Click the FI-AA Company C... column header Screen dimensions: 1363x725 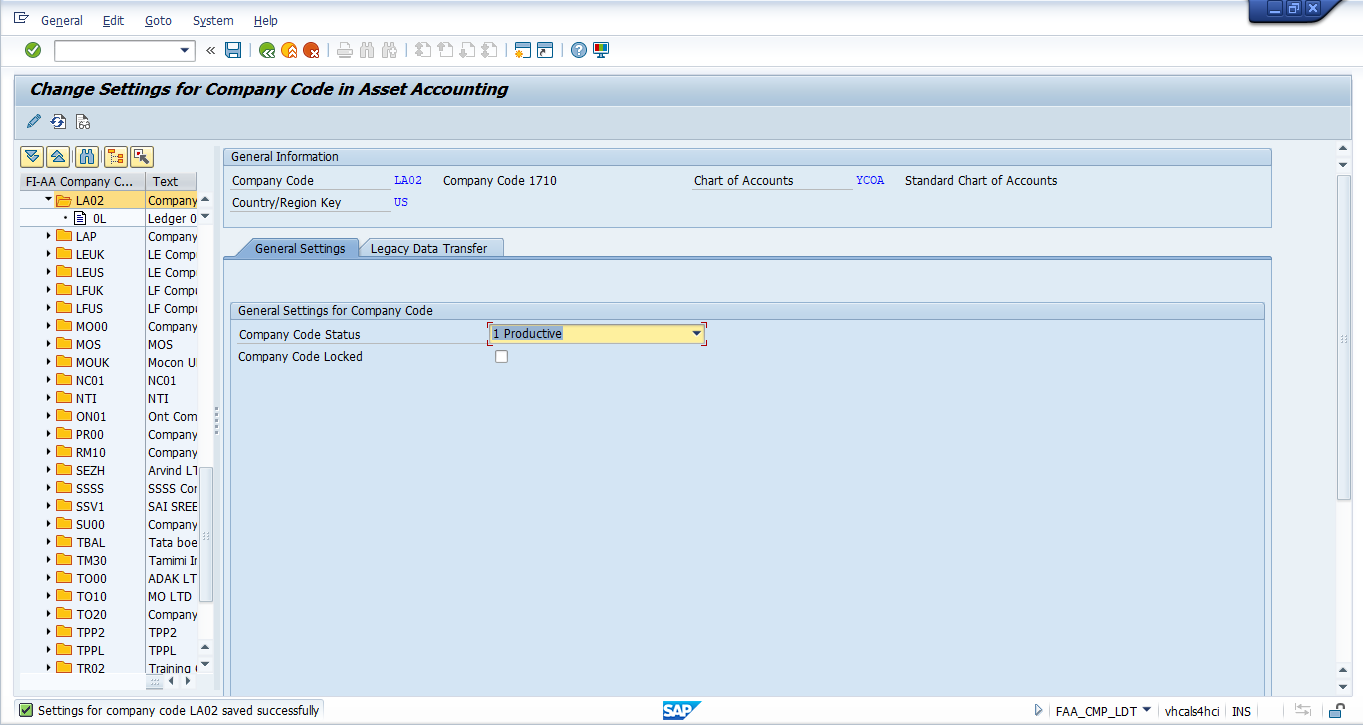[x=82, y=181]
